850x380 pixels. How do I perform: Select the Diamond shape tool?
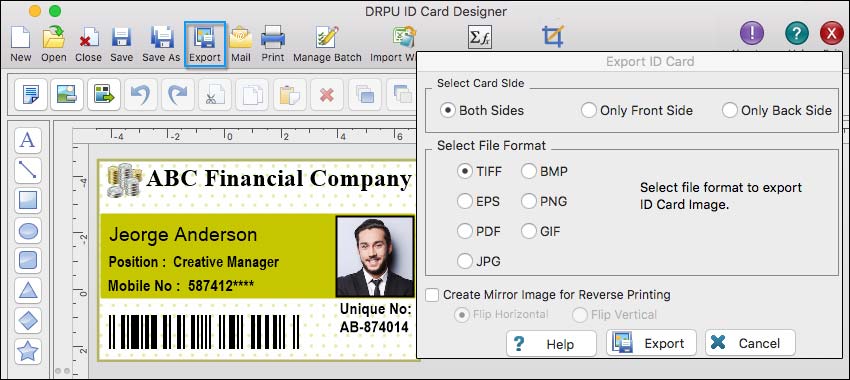(x=28, y=321)
